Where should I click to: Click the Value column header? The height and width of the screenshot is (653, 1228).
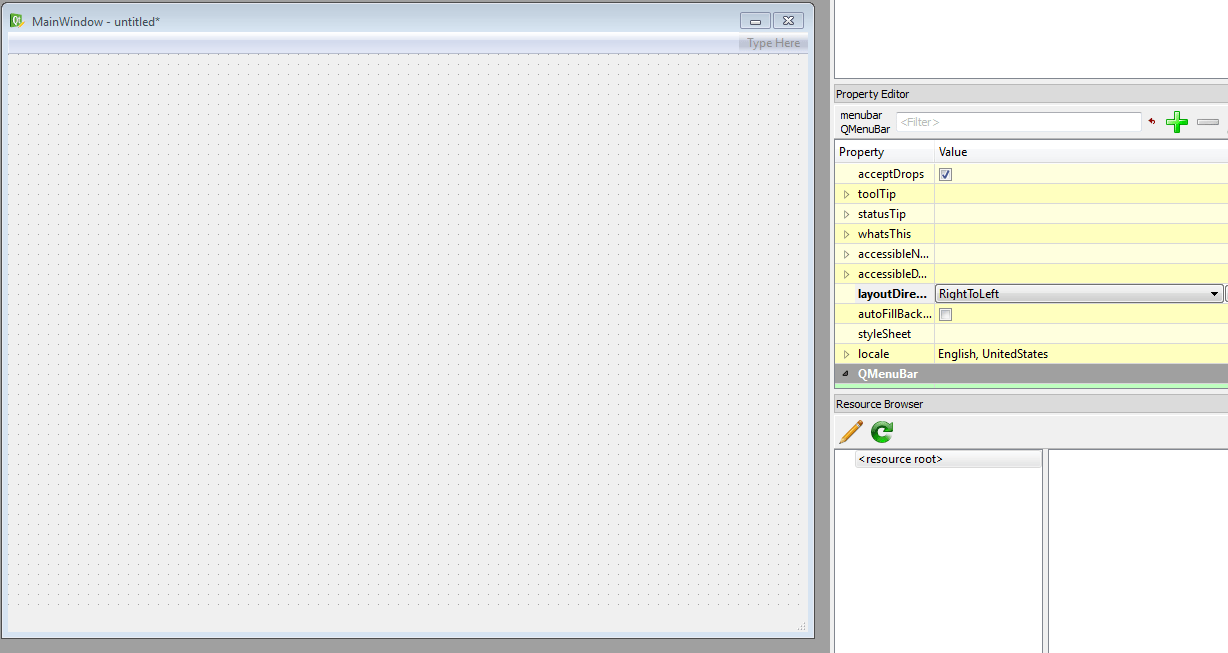tap(951, 151)
